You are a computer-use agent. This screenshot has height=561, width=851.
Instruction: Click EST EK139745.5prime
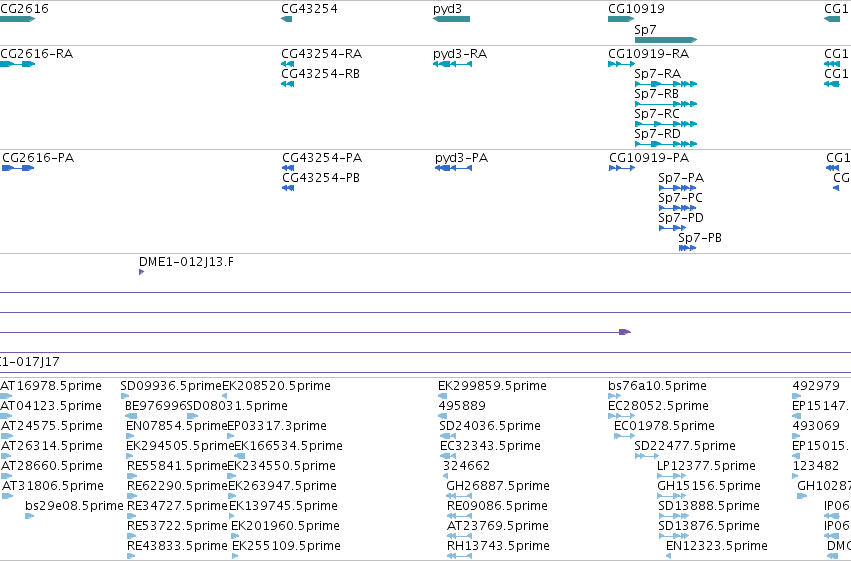[x=283, y=506]
